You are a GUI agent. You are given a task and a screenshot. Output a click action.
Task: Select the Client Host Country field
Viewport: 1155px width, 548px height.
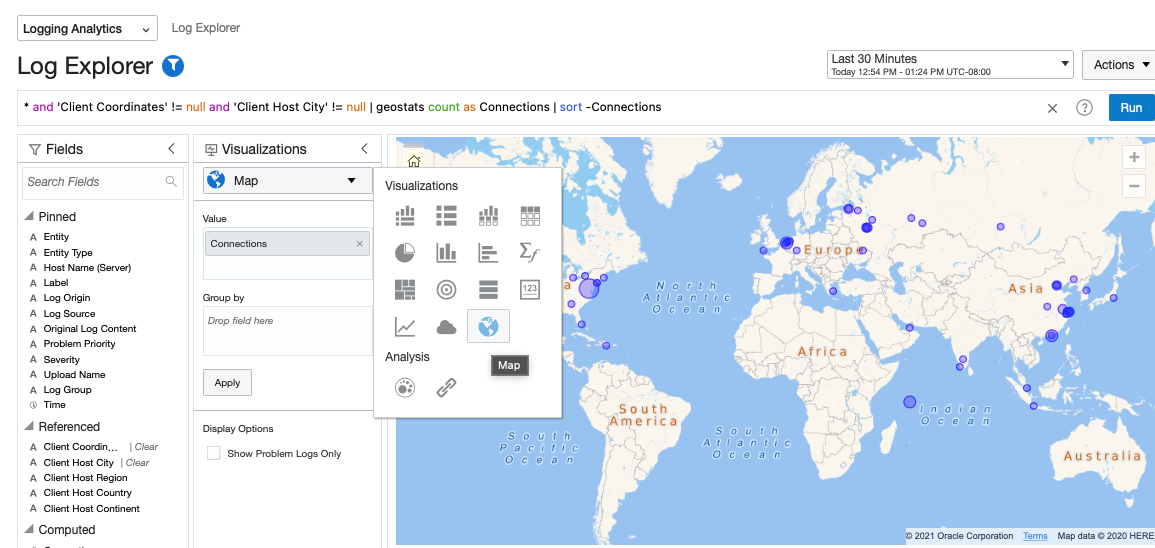coord(87,493)
